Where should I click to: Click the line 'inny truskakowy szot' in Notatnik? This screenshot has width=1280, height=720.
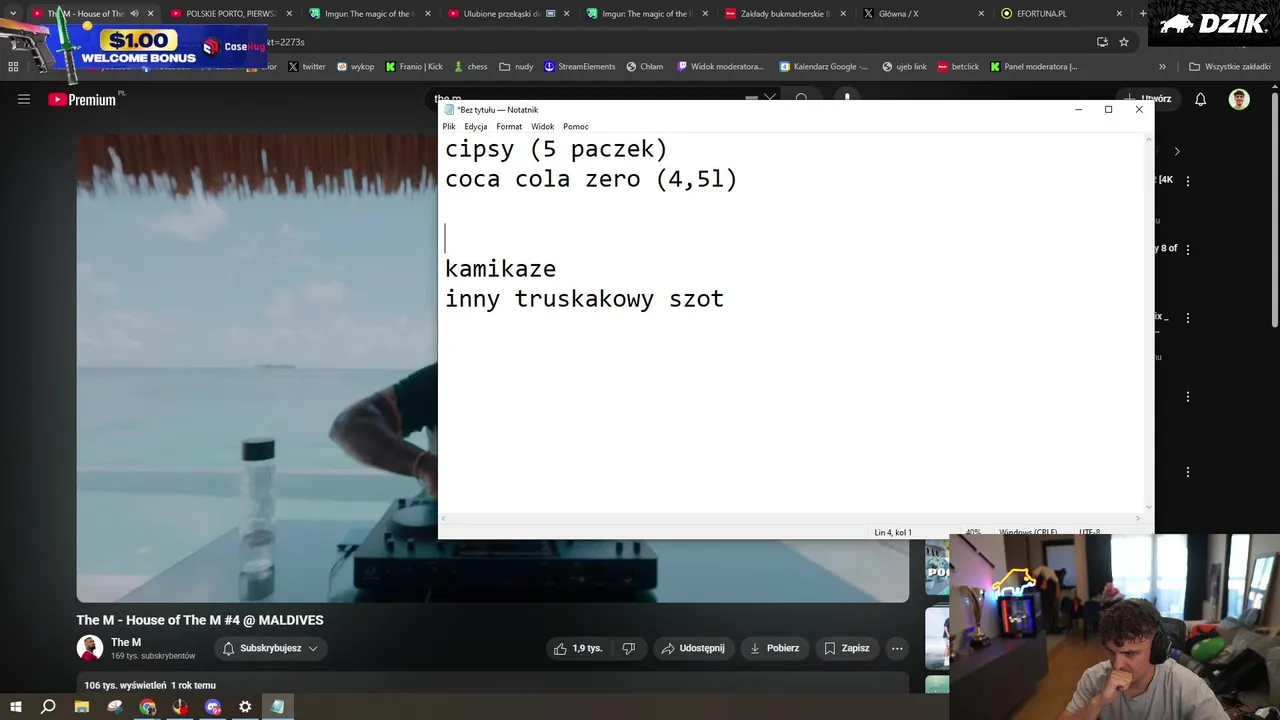point(584,299)
